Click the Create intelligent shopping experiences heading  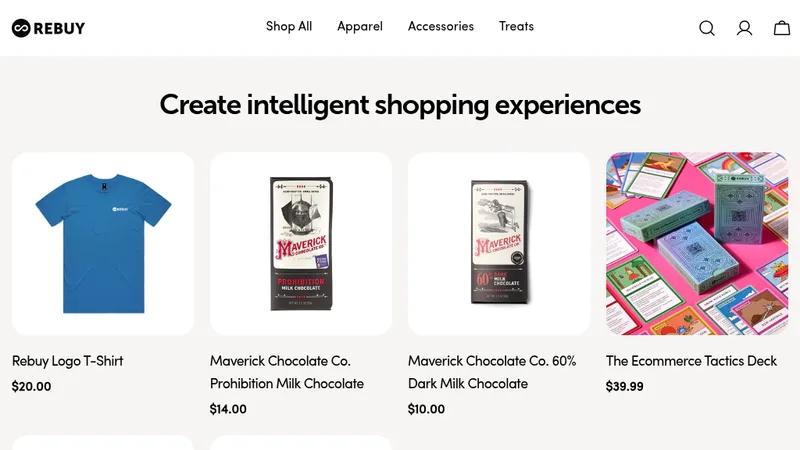tap(400, 105)
